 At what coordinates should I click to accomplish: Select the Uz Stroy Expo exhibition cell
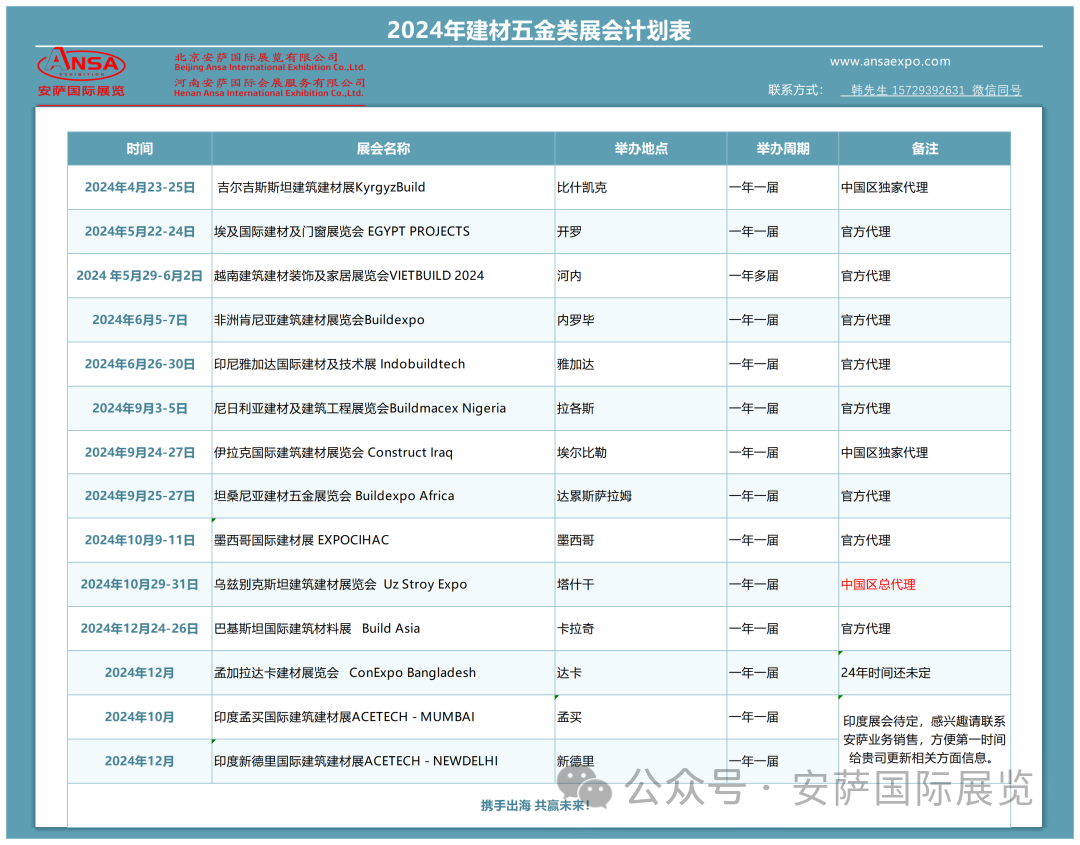(x=383, y=584)
